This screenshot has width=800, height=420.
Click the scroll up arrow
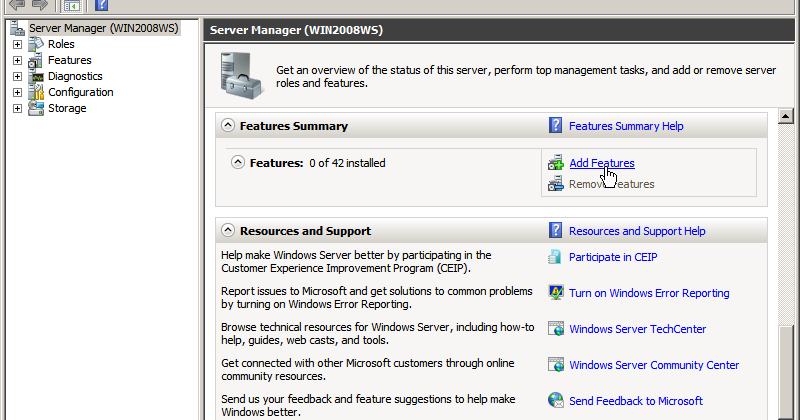tap(786, 116)
